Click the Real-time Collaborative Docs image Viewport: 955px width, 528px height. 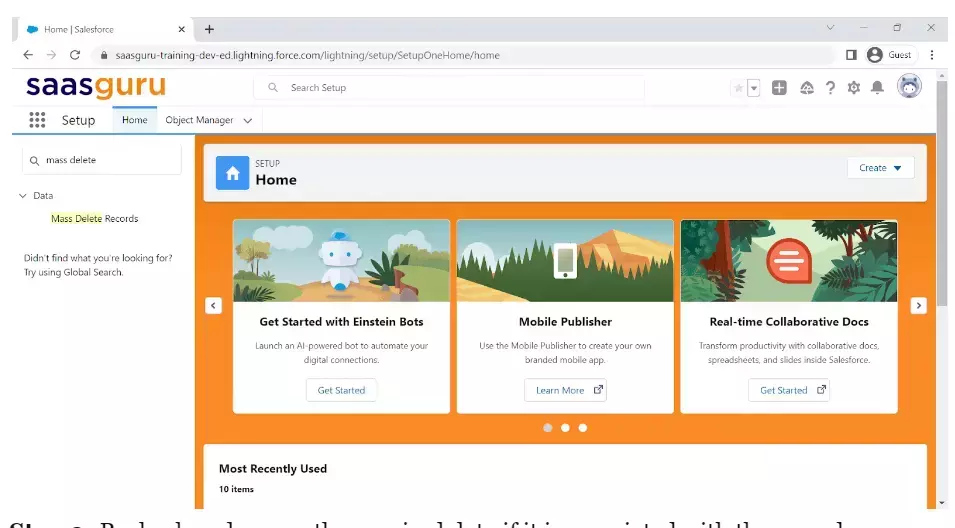[789, 261]
